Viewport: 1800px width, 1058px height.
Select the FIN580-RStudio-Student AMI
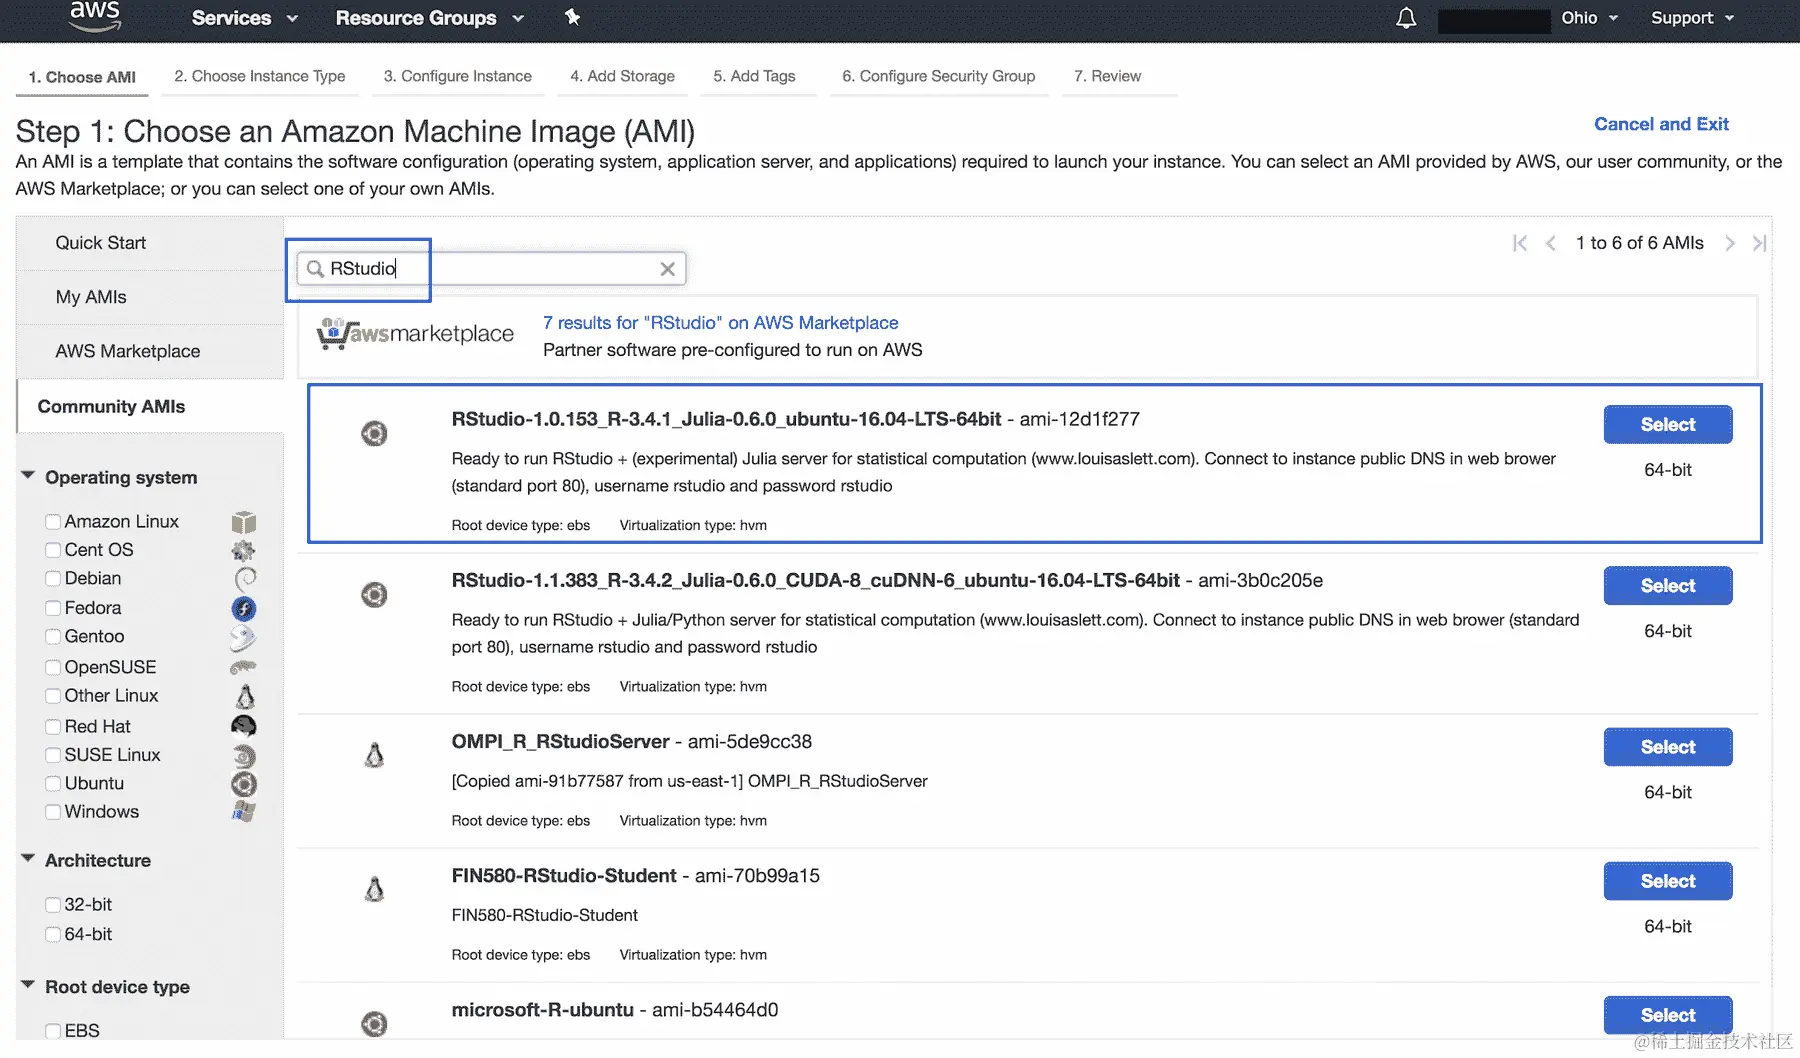(x=1668, y=881)
